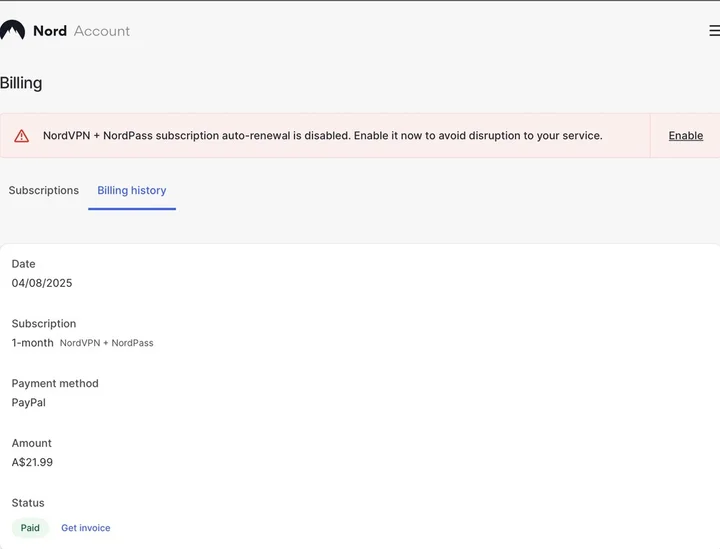Click the auto-renewal disabled alert message
This screenshot has height=549, width=720.
coord(322,136)
